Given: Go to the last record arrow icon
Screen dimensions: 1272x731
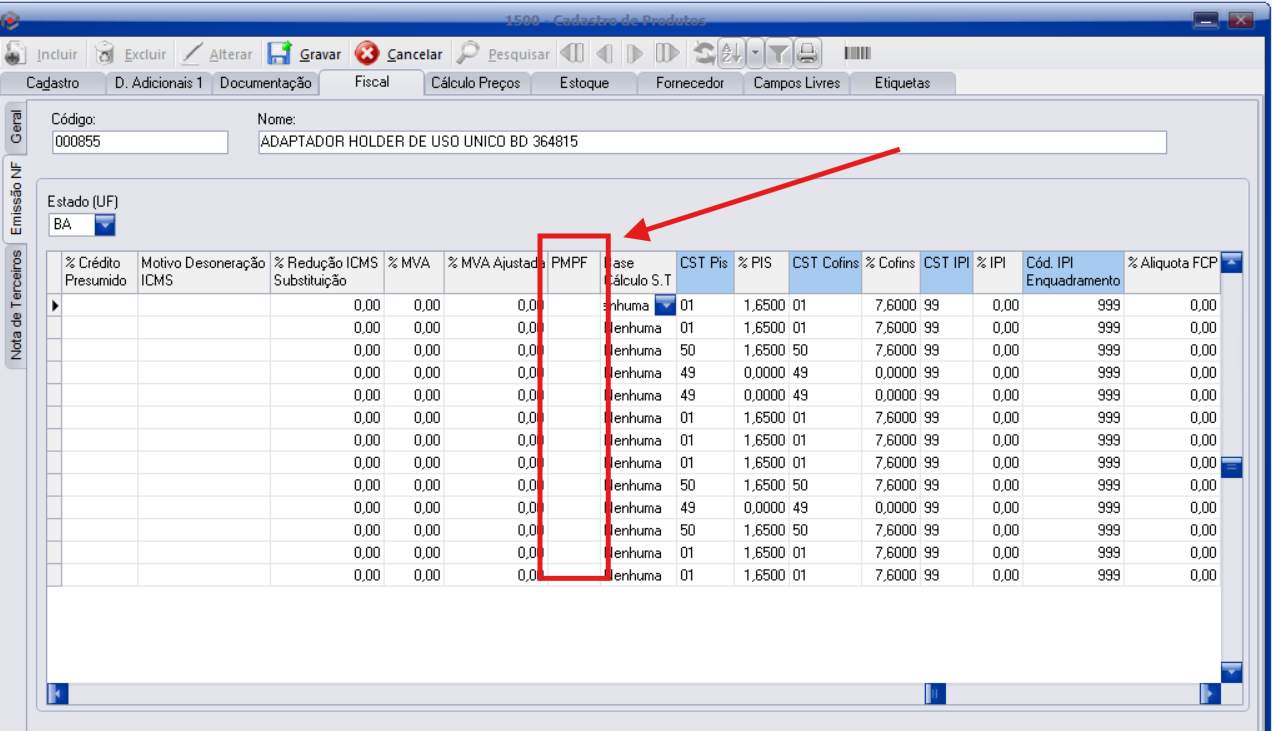Looking at the screenshot, I should click(x=667, y=54).
